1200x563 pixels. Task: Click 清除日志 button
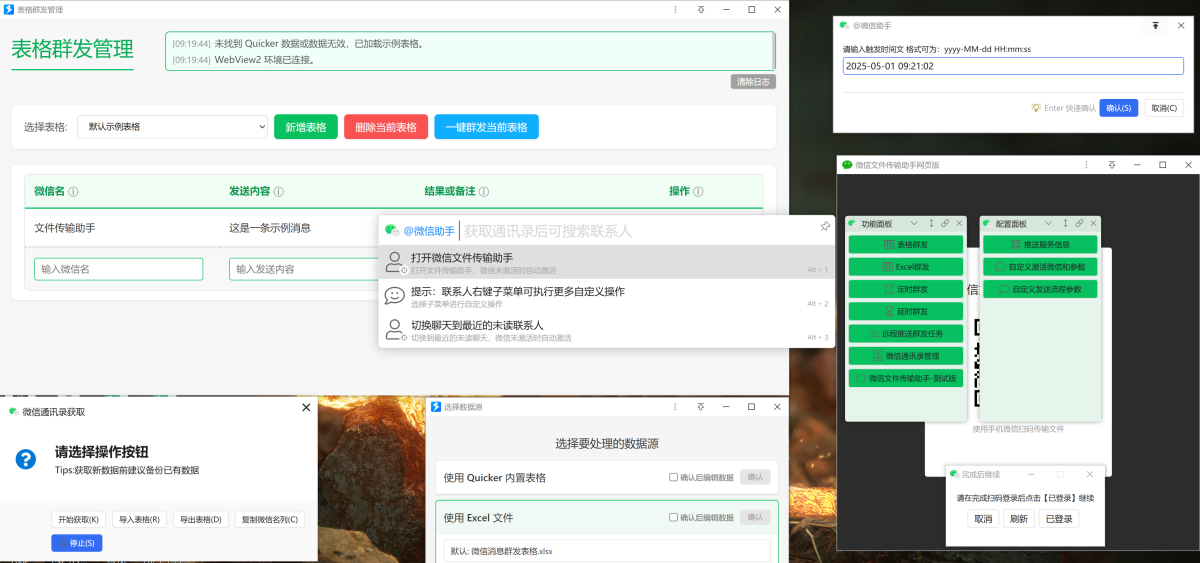753,82
